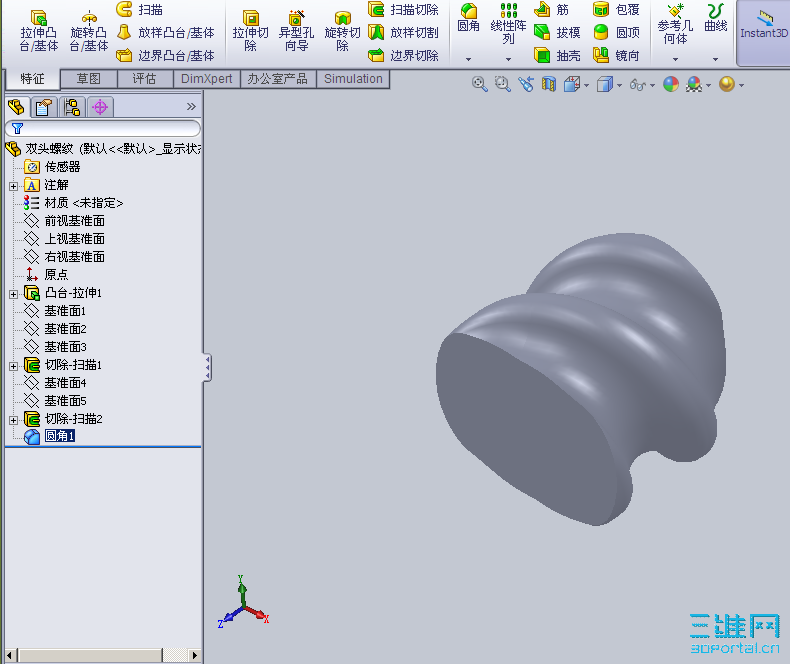Screen dimensions: 790x664
Task: Choose the 包覆 wrap tool
Action: pyautogui.click(x=616, y=9)
